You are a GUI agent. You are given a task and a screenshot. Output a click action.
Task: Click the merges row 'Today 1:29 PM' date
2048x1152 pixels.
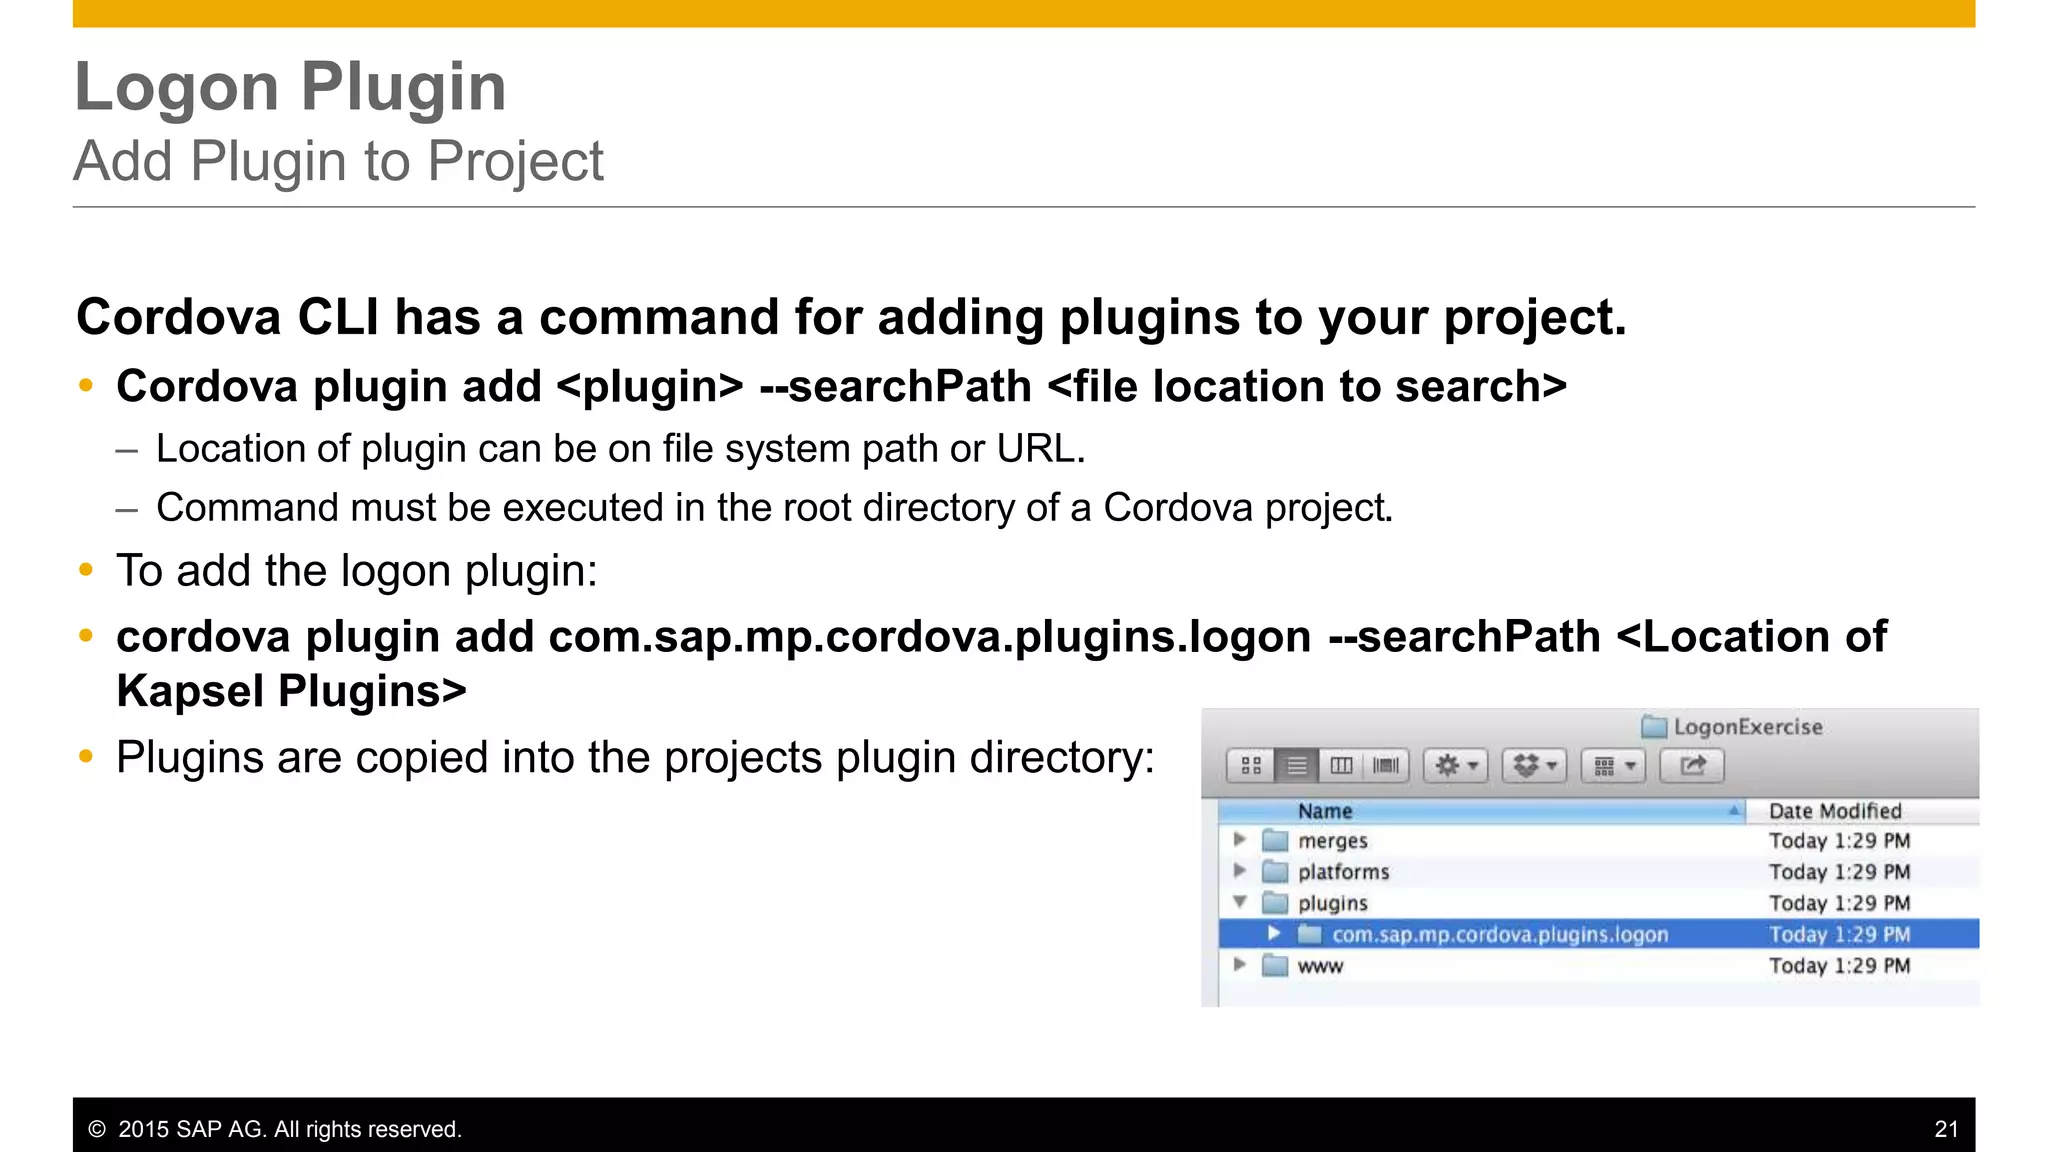(x=1839, y=841)
